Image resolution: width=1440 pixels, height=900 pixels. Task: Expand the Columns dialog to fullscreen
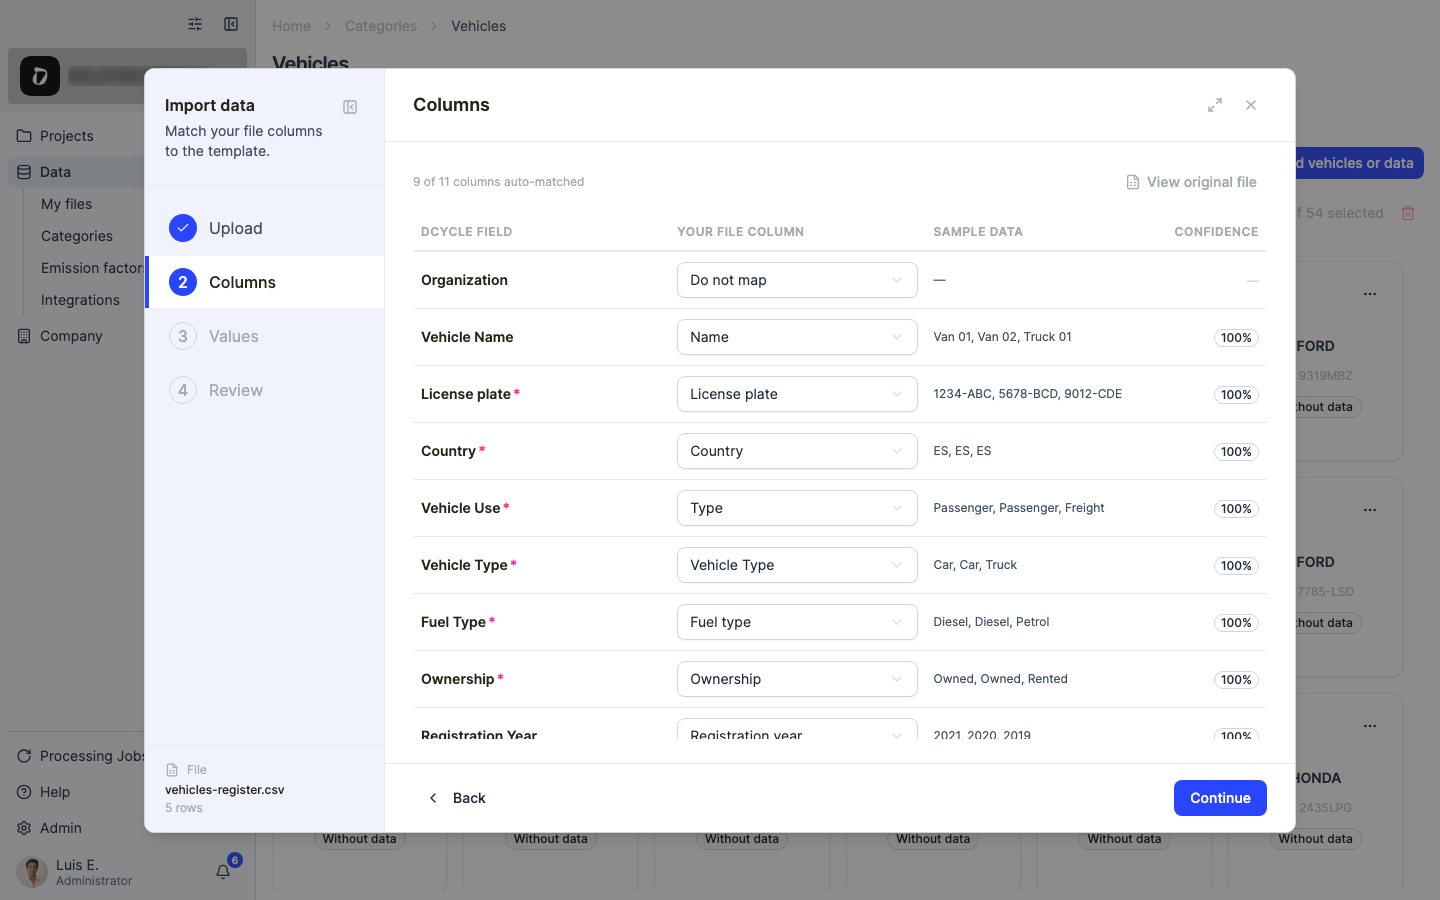[x=1215, y=105]
